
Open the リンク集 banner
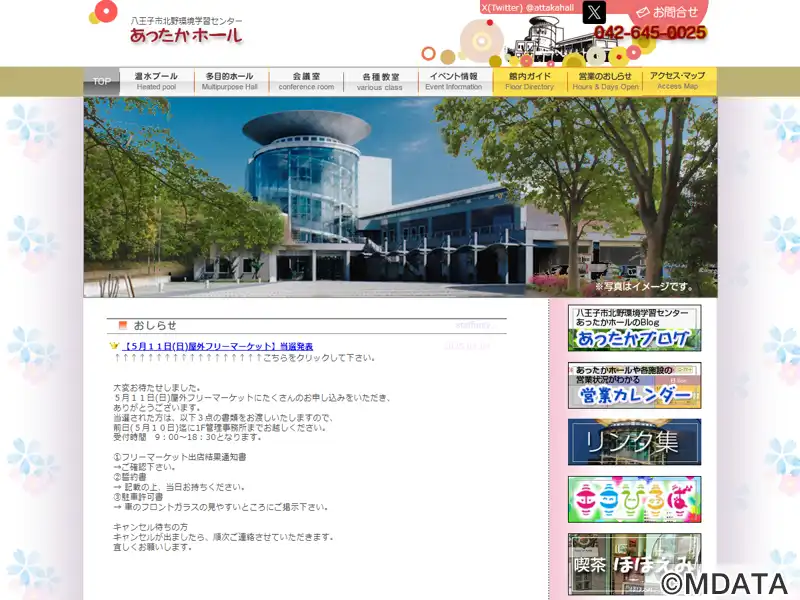point(634,442)
